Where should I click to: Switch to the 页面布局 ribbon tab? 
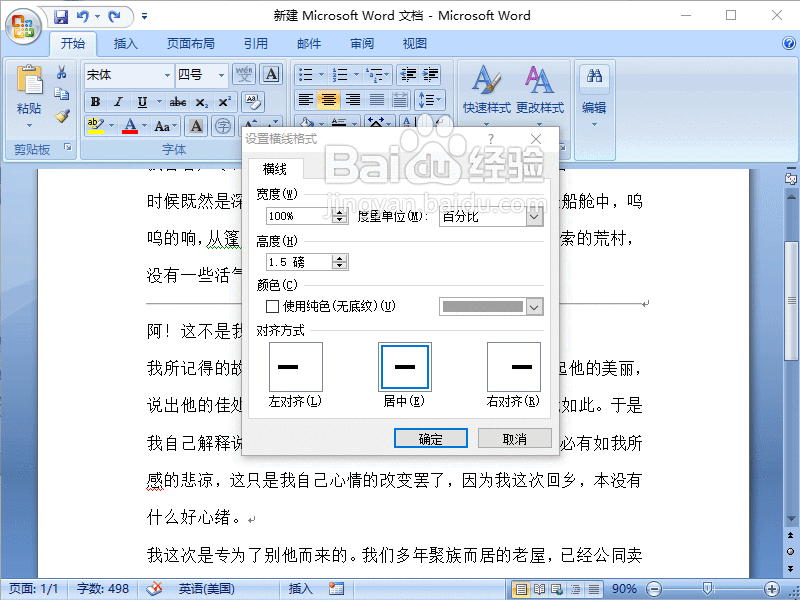pos(191,44)
